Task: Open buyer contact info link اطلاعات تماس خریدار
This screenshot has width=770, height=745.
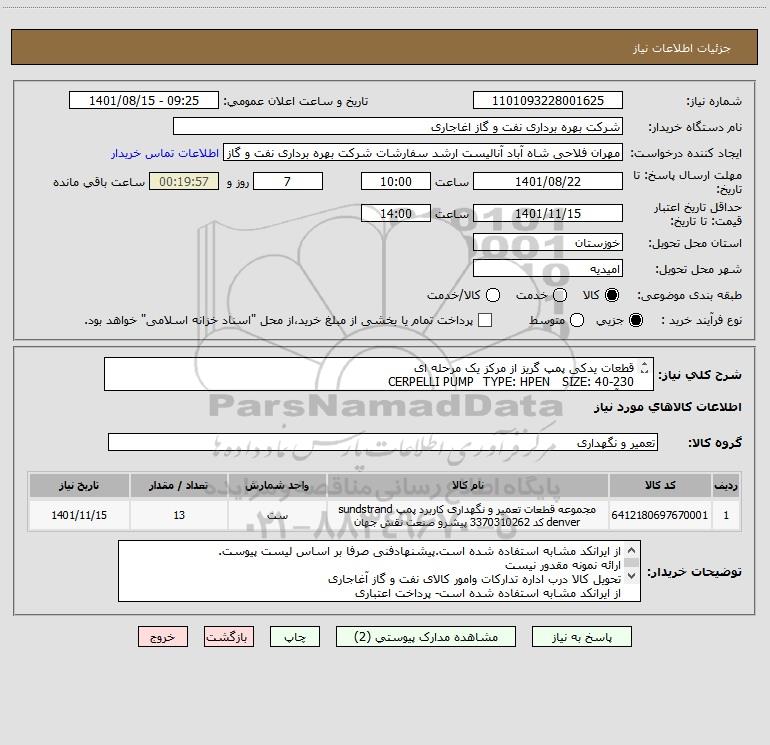Action: point(165,153)
